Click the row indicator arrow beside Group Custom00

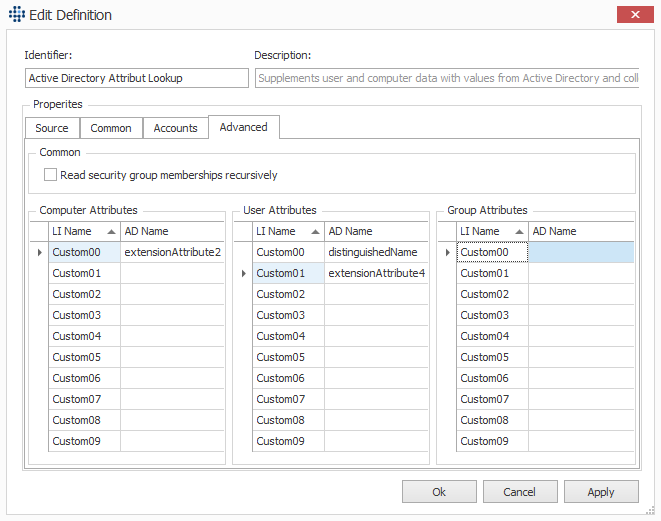[x=448, y=252]
